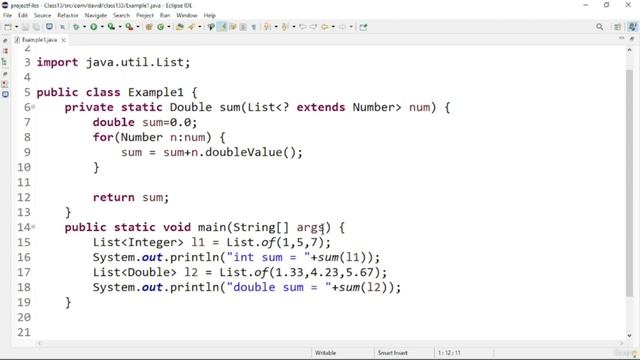Click the vertical scrollbar thumb in editor
The height and width of the screenshot is (360, 640).
point(629,183)
